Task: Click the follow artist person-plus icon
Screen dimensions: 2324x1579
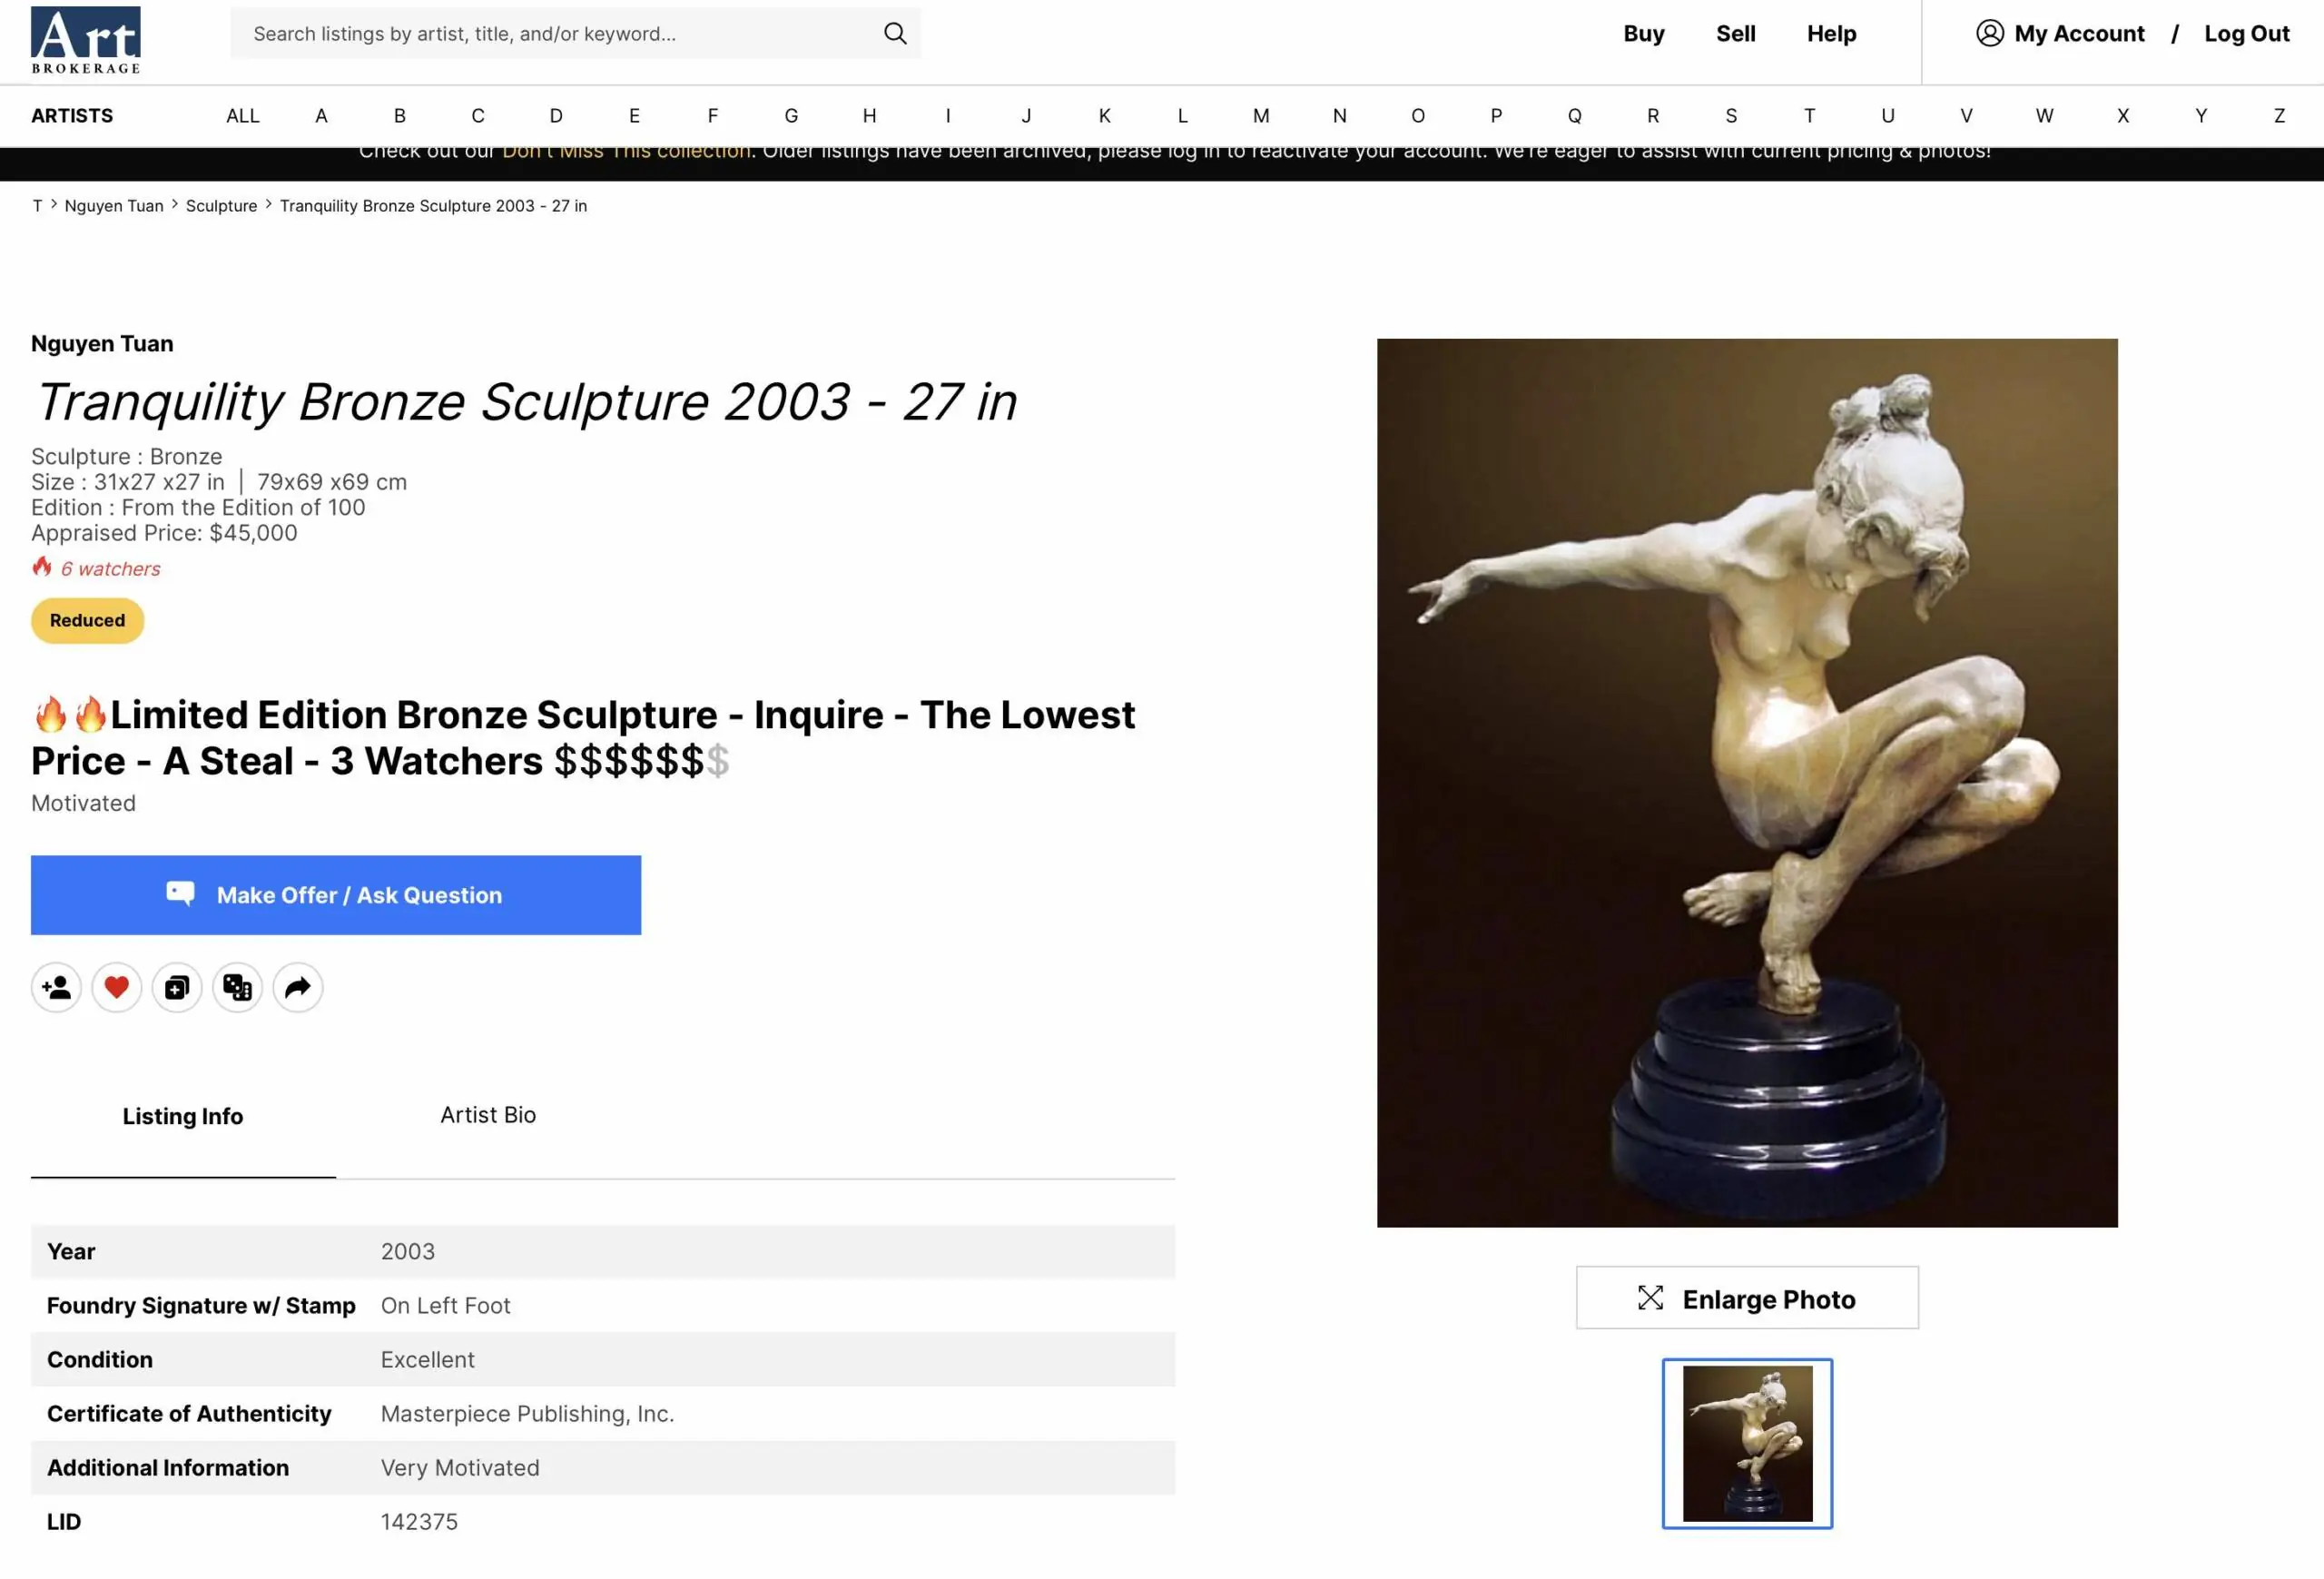Action: pos(56,988)
